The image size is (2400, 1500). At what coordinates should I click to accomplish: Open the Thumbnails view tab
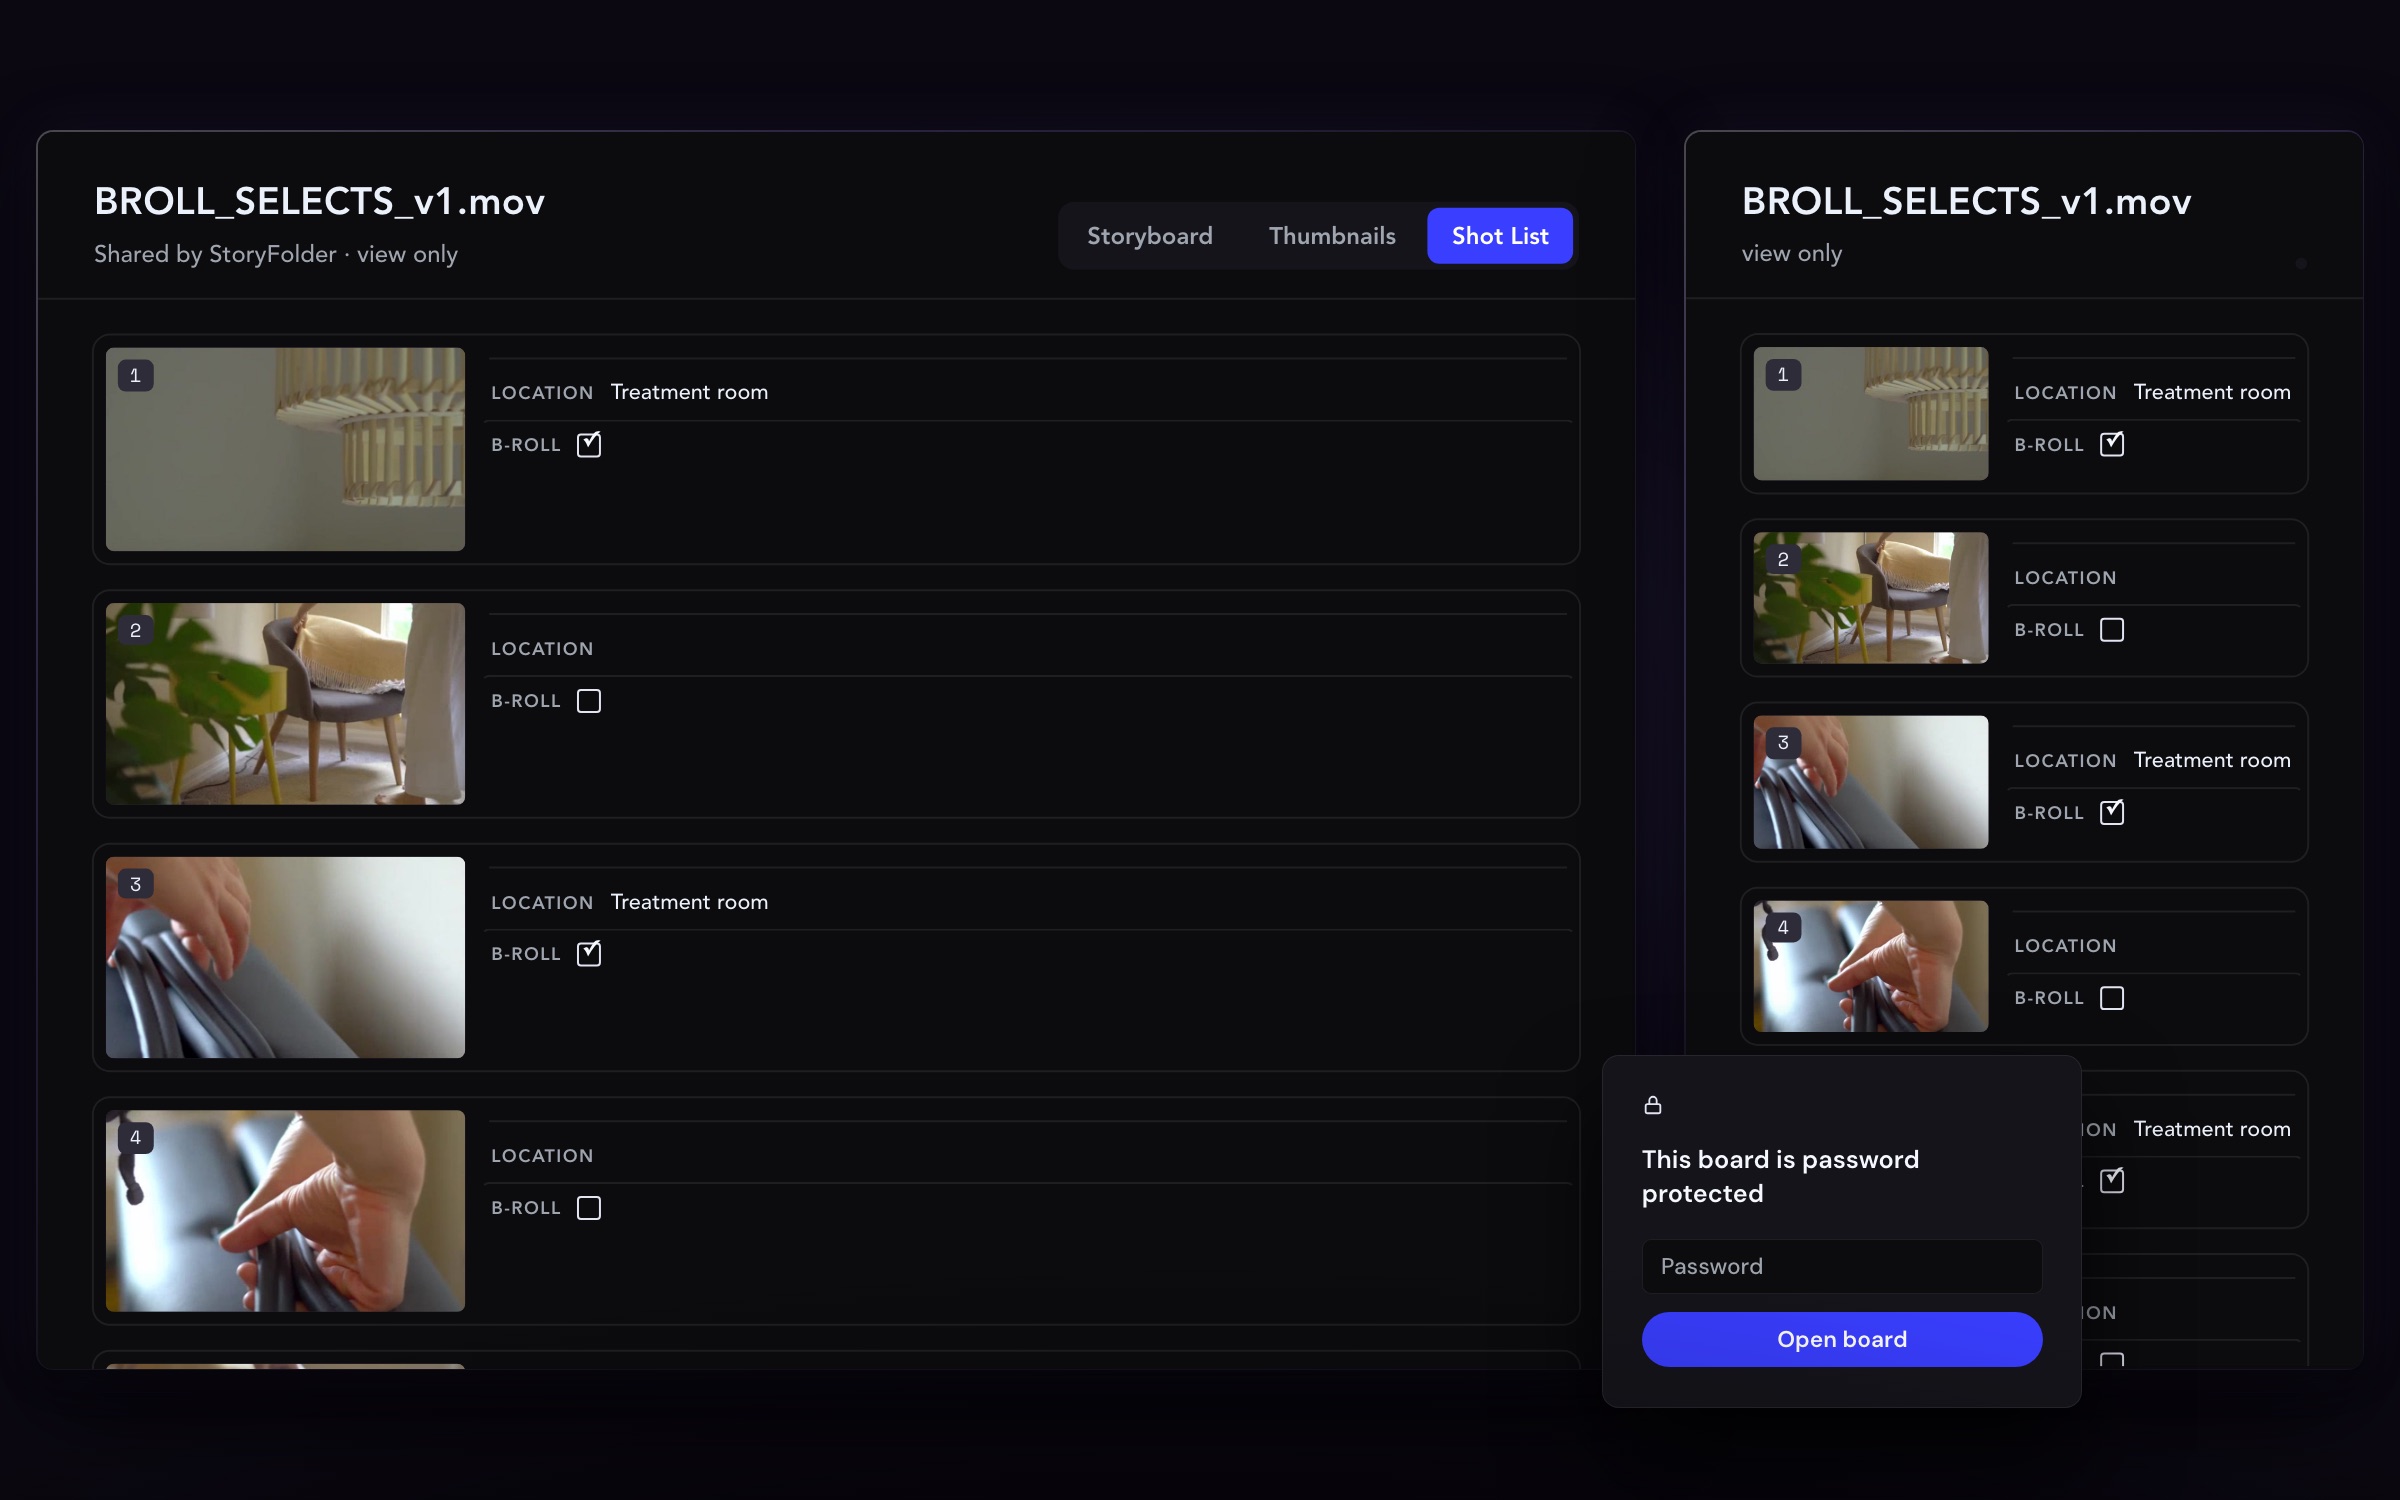click(x=1332, y=236)
